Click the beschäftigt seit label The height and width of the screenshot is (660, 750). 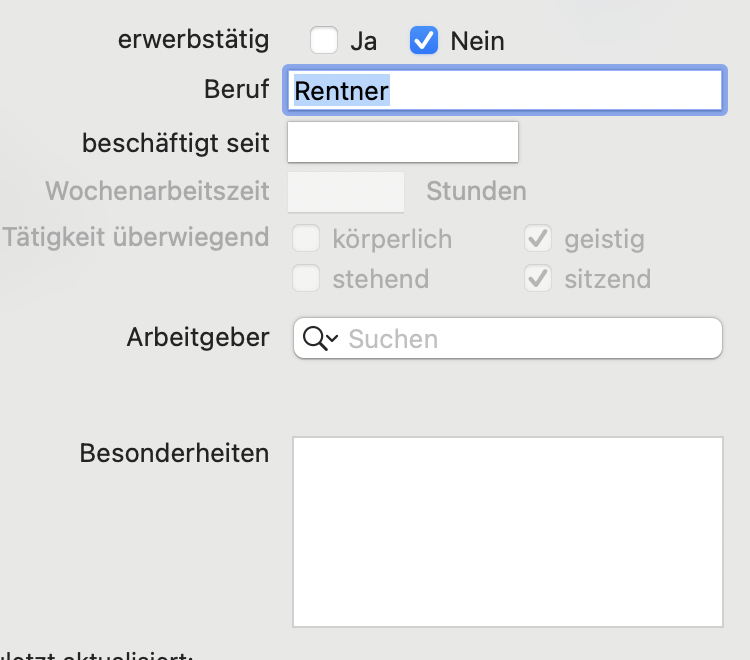coord(176,143)
